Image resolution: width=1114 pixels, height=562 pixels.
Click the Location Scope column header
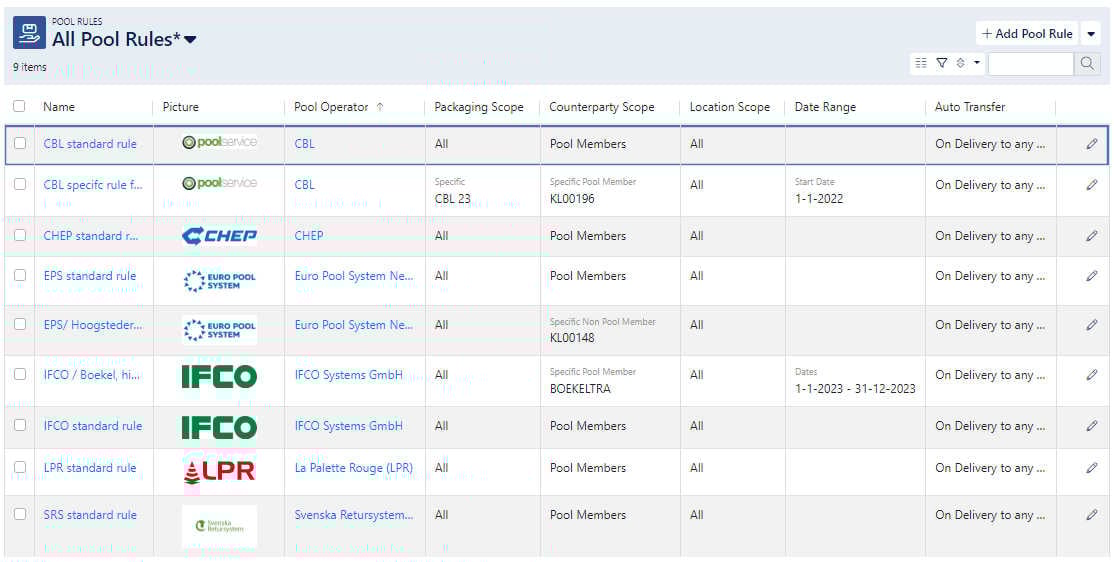point(730,107)
